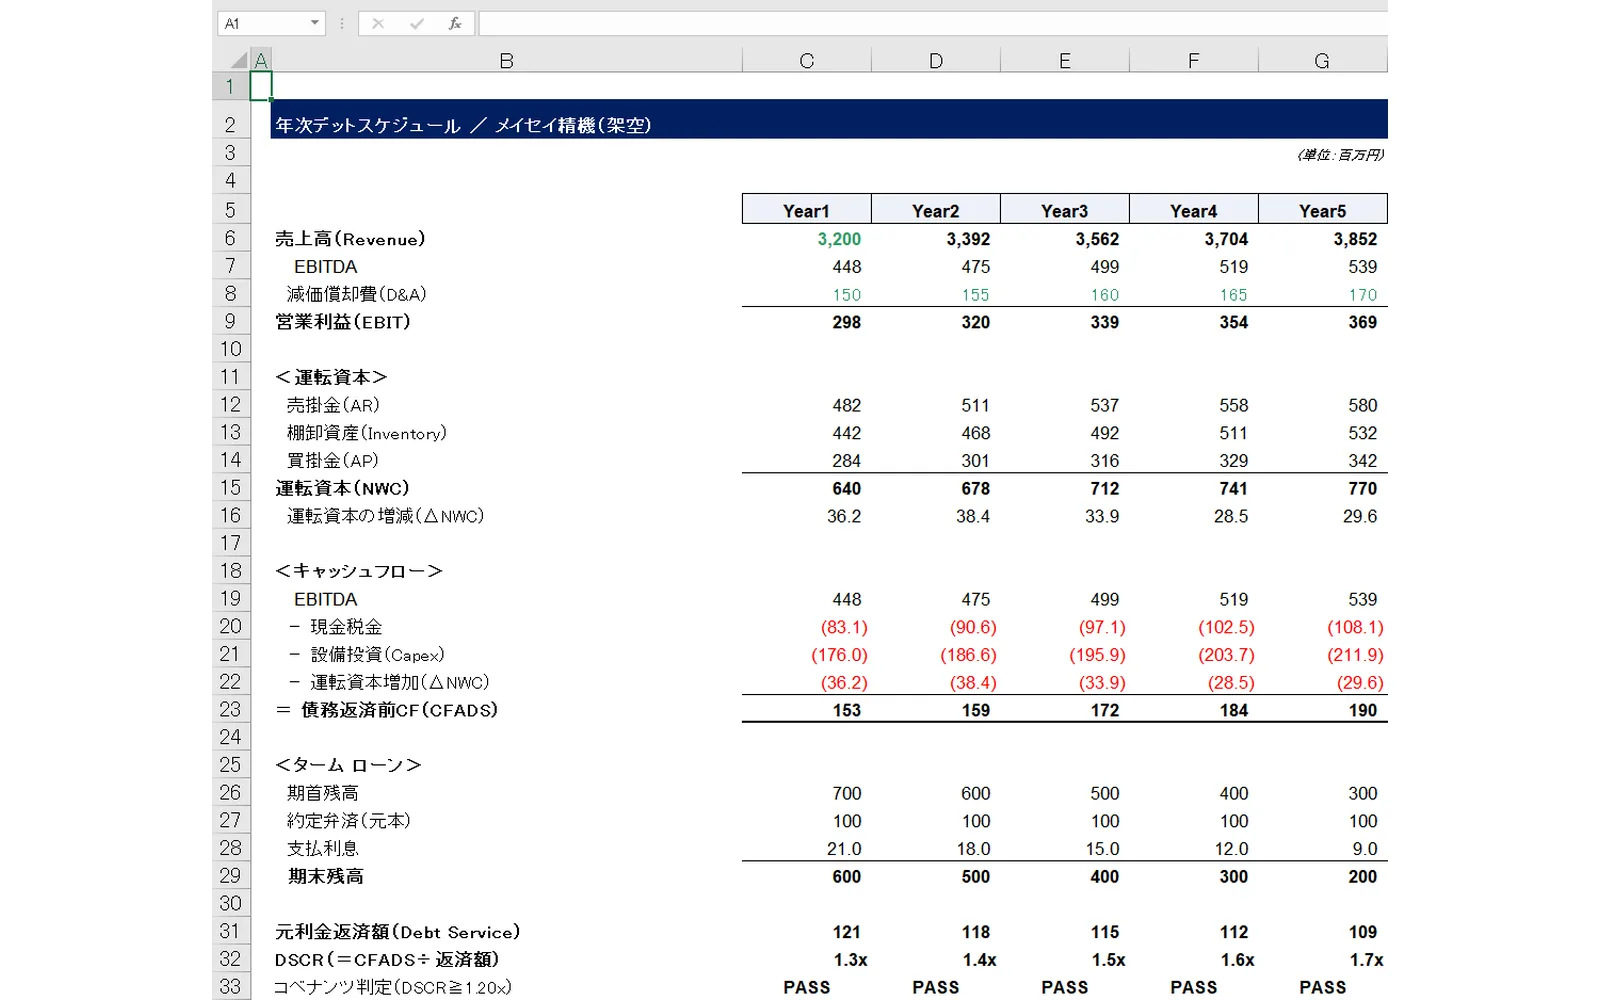The height and width of the screenshot is (1000, 1600).
Task: Select Year5 DSCR value 1.7x
Action: [1366, 960]
